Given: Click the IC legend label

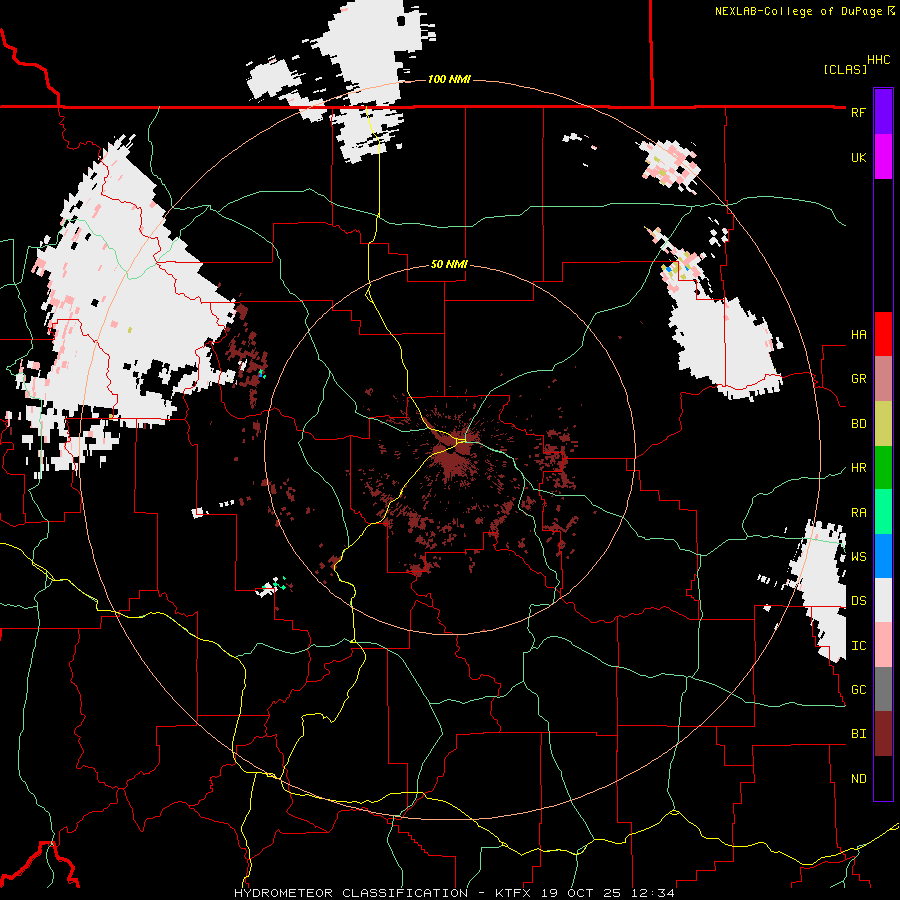Looking at the screenshot, I should [x=858, y=646].
